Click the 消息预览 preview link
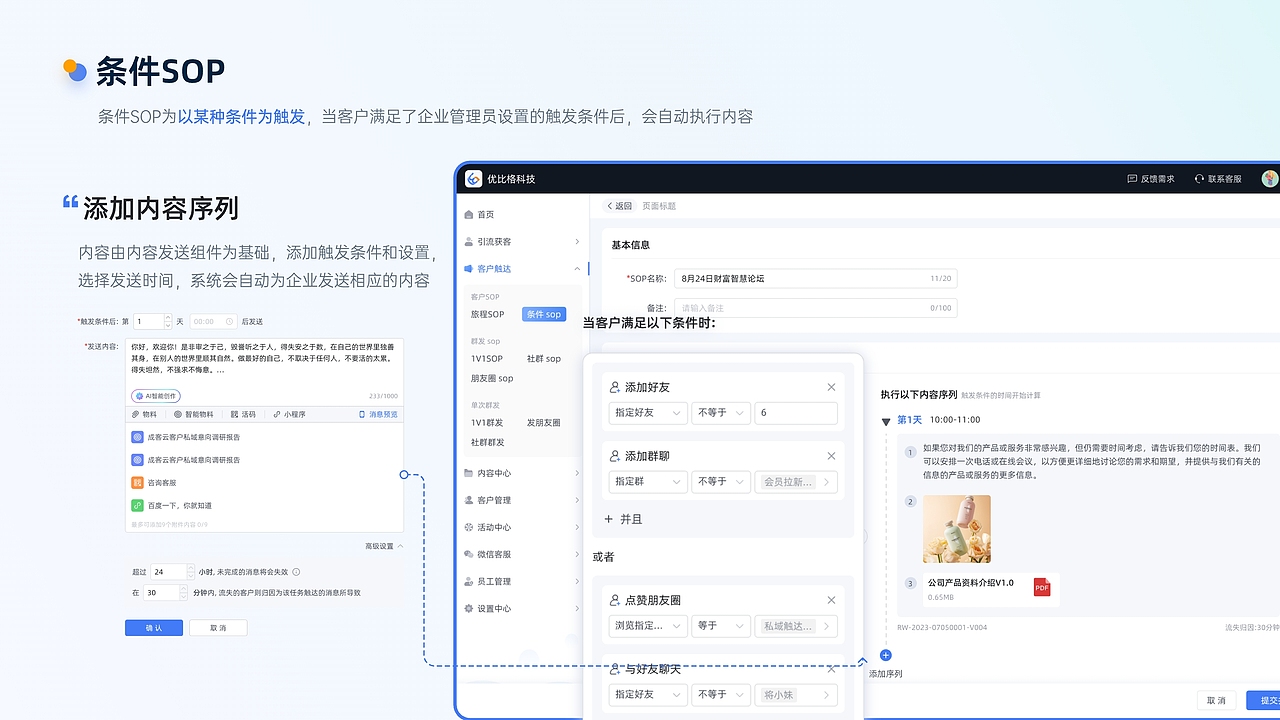This screenshot has width=1280, height=720. (x=378, y=414)
